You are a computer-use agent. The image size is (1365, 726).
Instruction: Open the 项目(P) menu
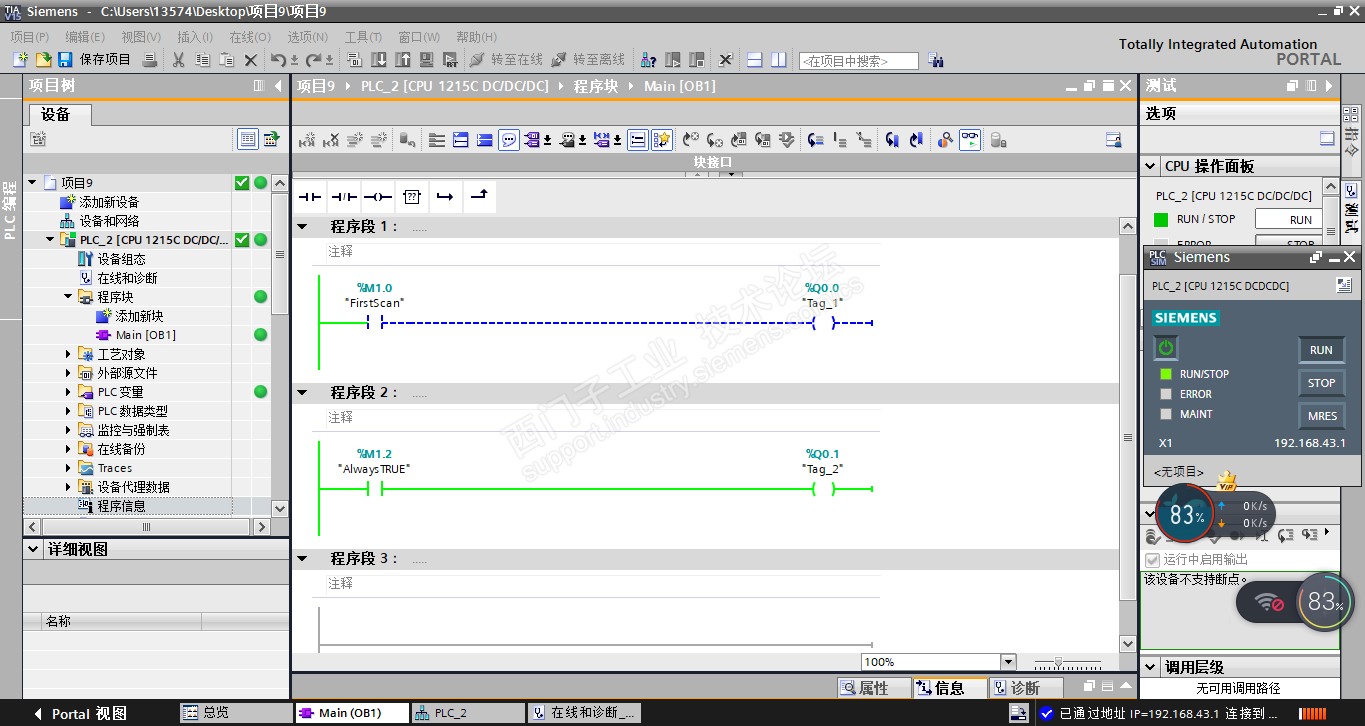tap(28, 37)
